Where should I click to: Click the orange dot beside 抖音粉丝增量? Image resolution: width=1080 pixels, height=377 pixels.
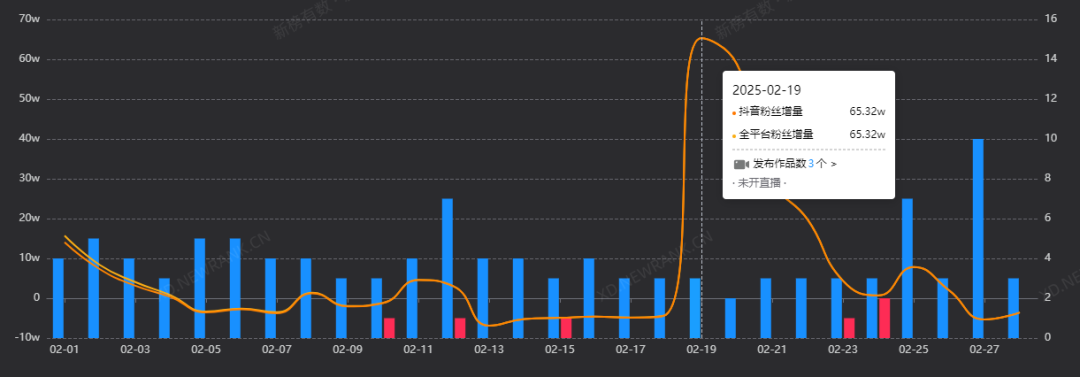point(734,113)
